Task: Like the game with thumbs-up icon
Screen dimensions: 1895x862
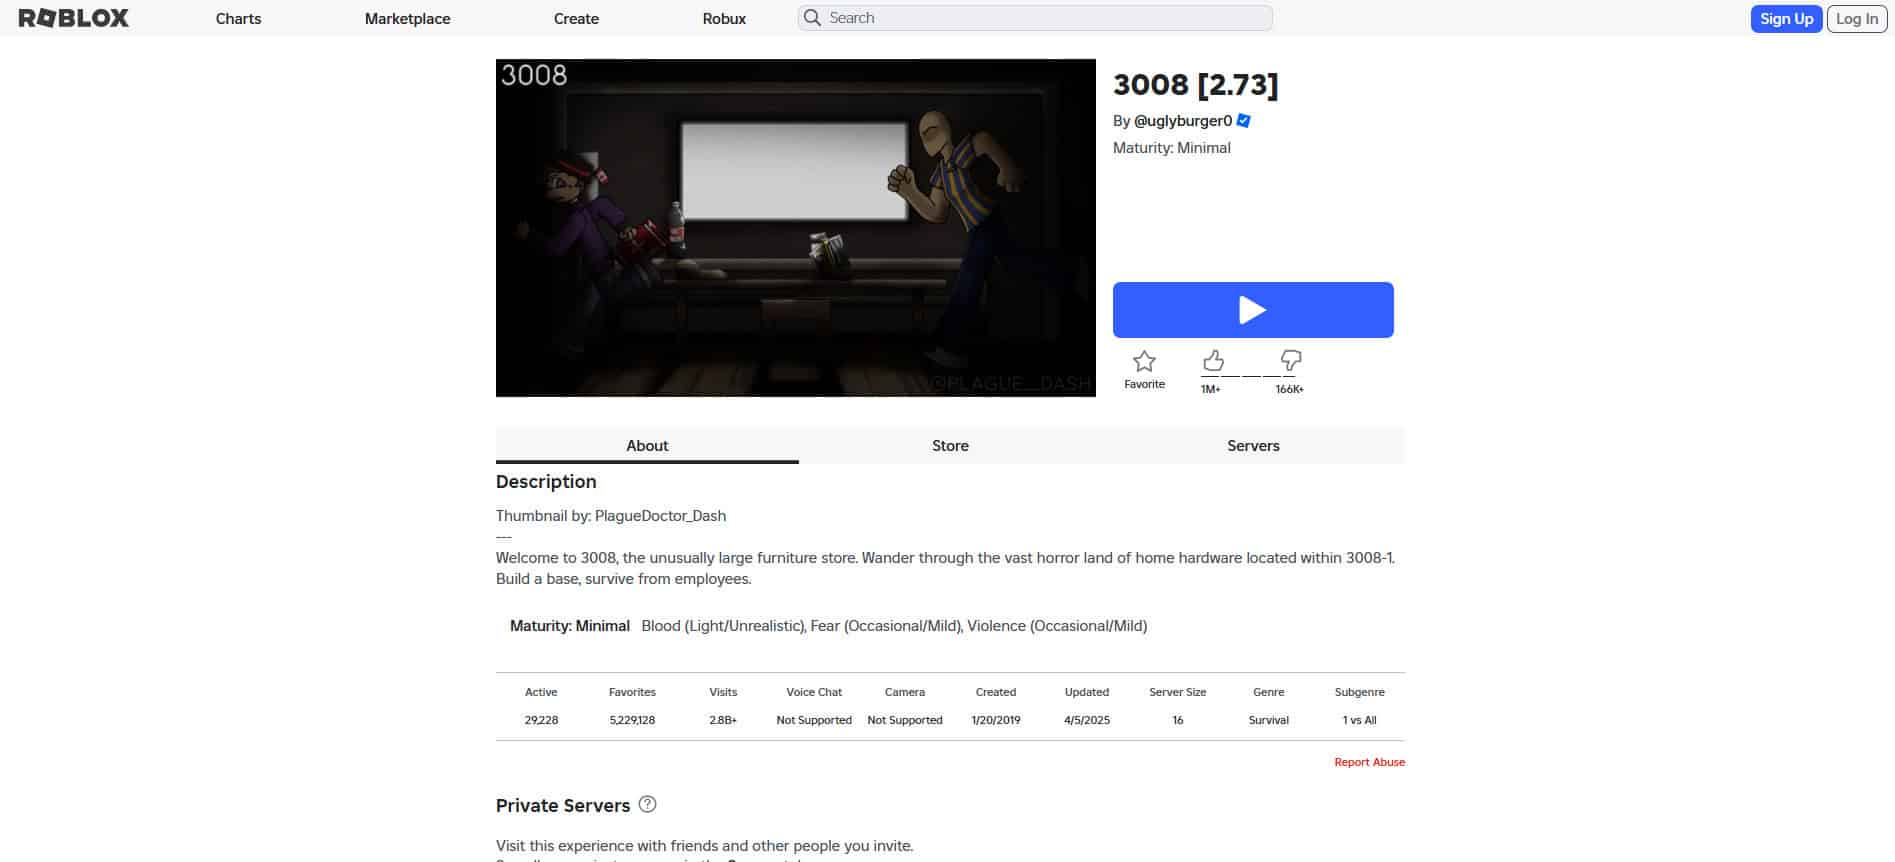Action: [1213, 361]
